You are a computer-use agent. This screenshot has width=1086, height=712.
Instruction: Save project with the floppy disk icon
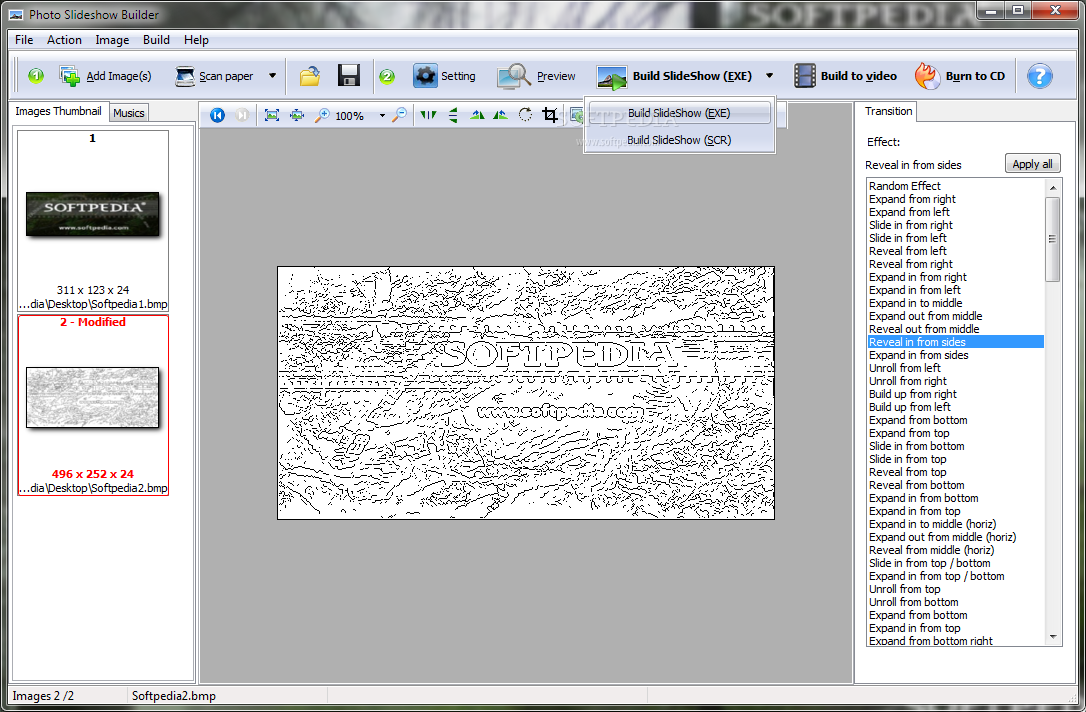(348, 75)
